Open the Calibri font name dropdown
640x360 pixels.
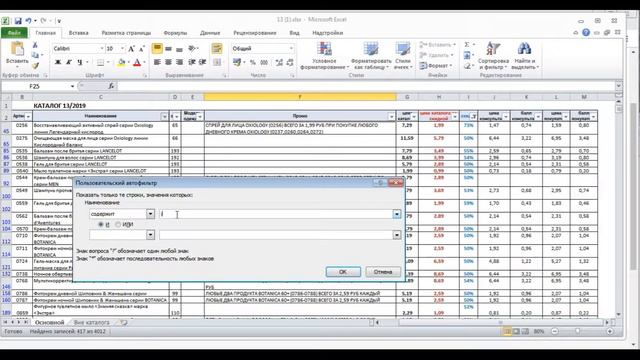click(x=102, y=49)
